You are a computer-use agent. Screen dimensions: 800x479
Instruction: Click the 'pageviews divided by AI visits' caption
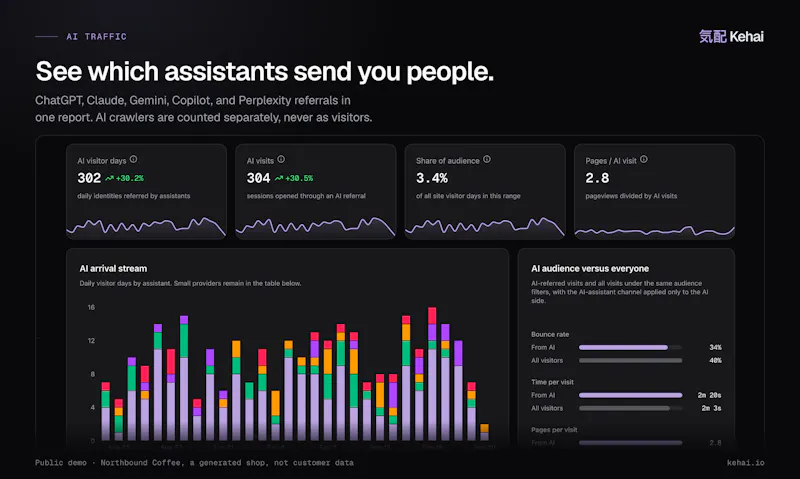[631, 196]
